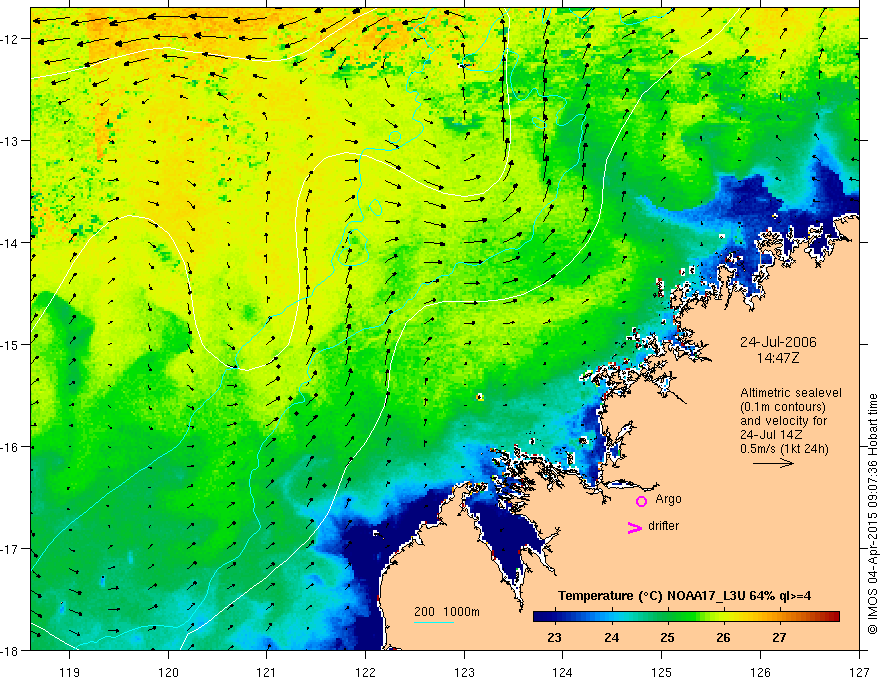Click the 'drifter' legend label
This screenshot has height=680, width=880.
[x=663, y=526]
